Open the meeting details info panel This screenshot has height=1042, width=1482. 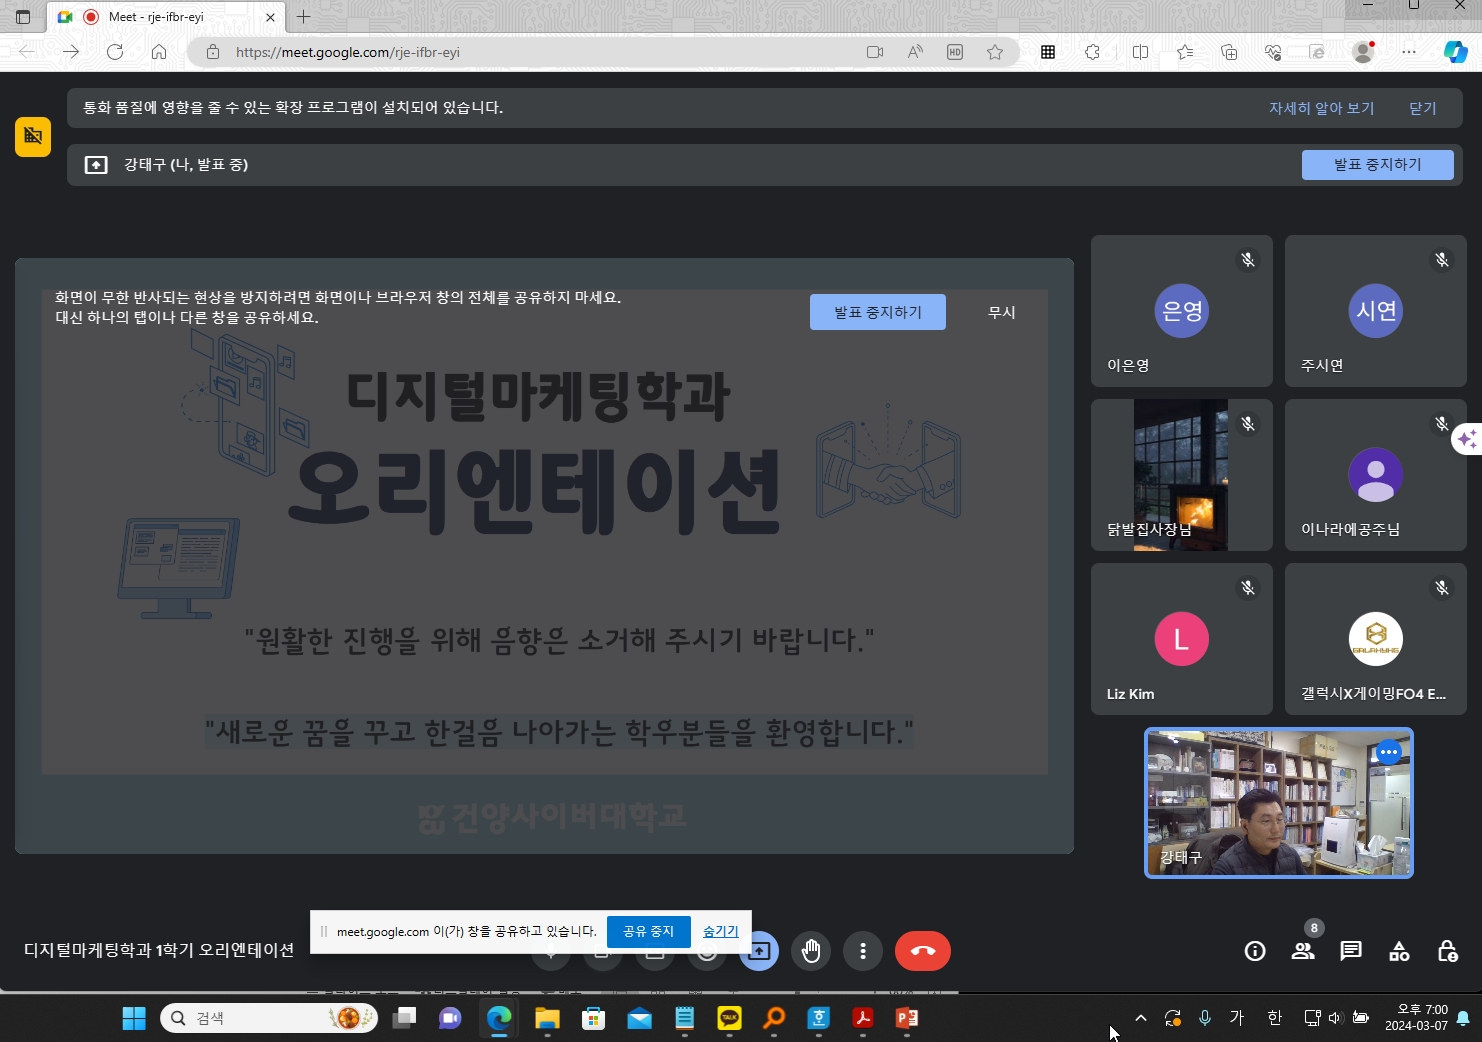(x=1255, y=951)
